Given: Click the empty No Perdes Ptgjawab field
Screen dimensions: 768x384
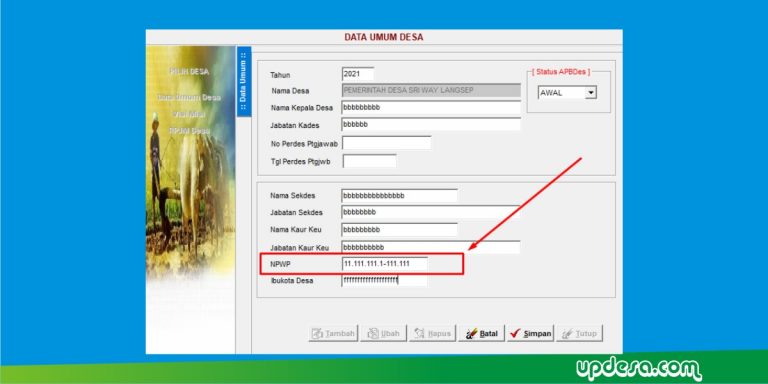Looking at the screenshot, I should pyautogui.click(x=386, y=143).
